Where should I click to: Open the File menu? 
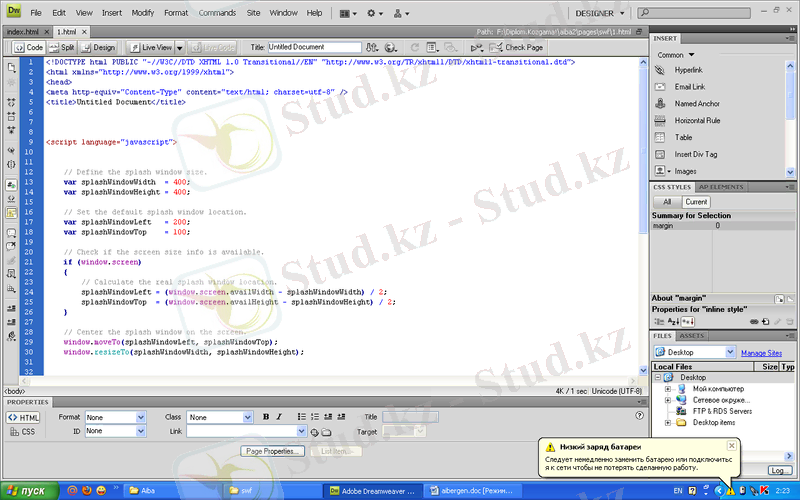click(x=36, y=13)
